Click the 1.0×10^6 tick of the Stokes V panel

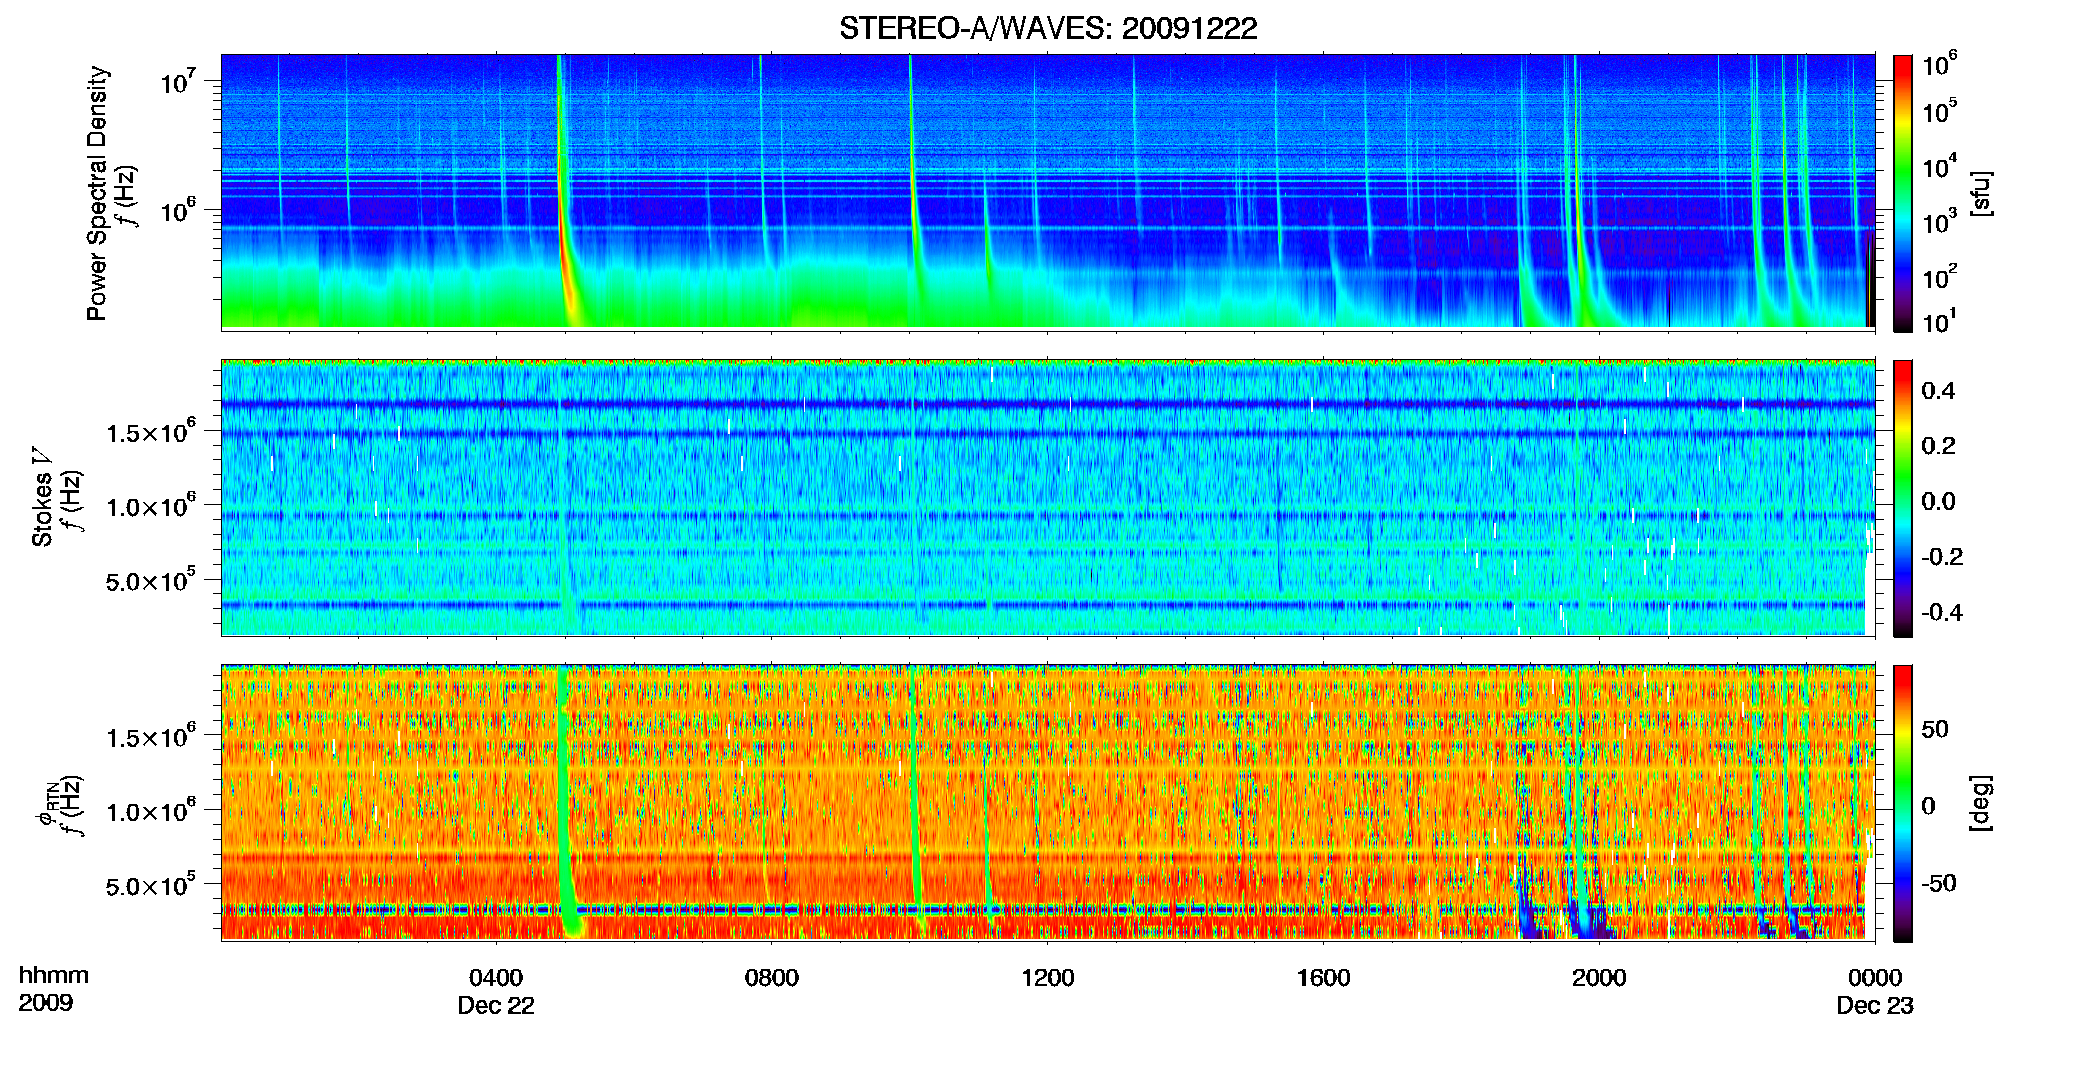[x=151, y=506]
